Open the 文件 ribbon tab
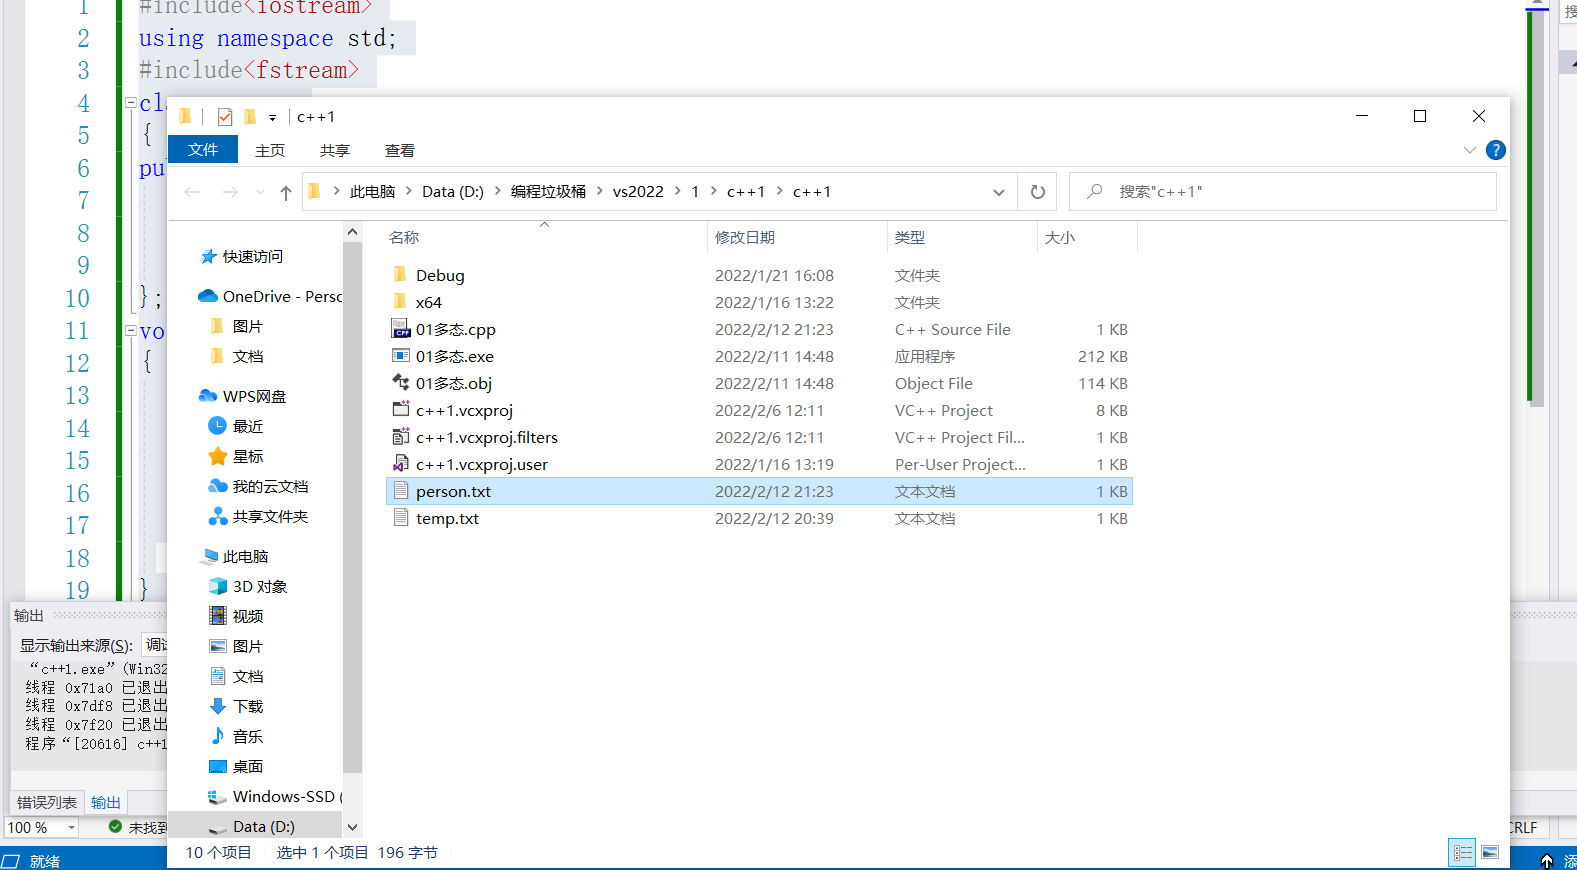 [x=203, y=150]
